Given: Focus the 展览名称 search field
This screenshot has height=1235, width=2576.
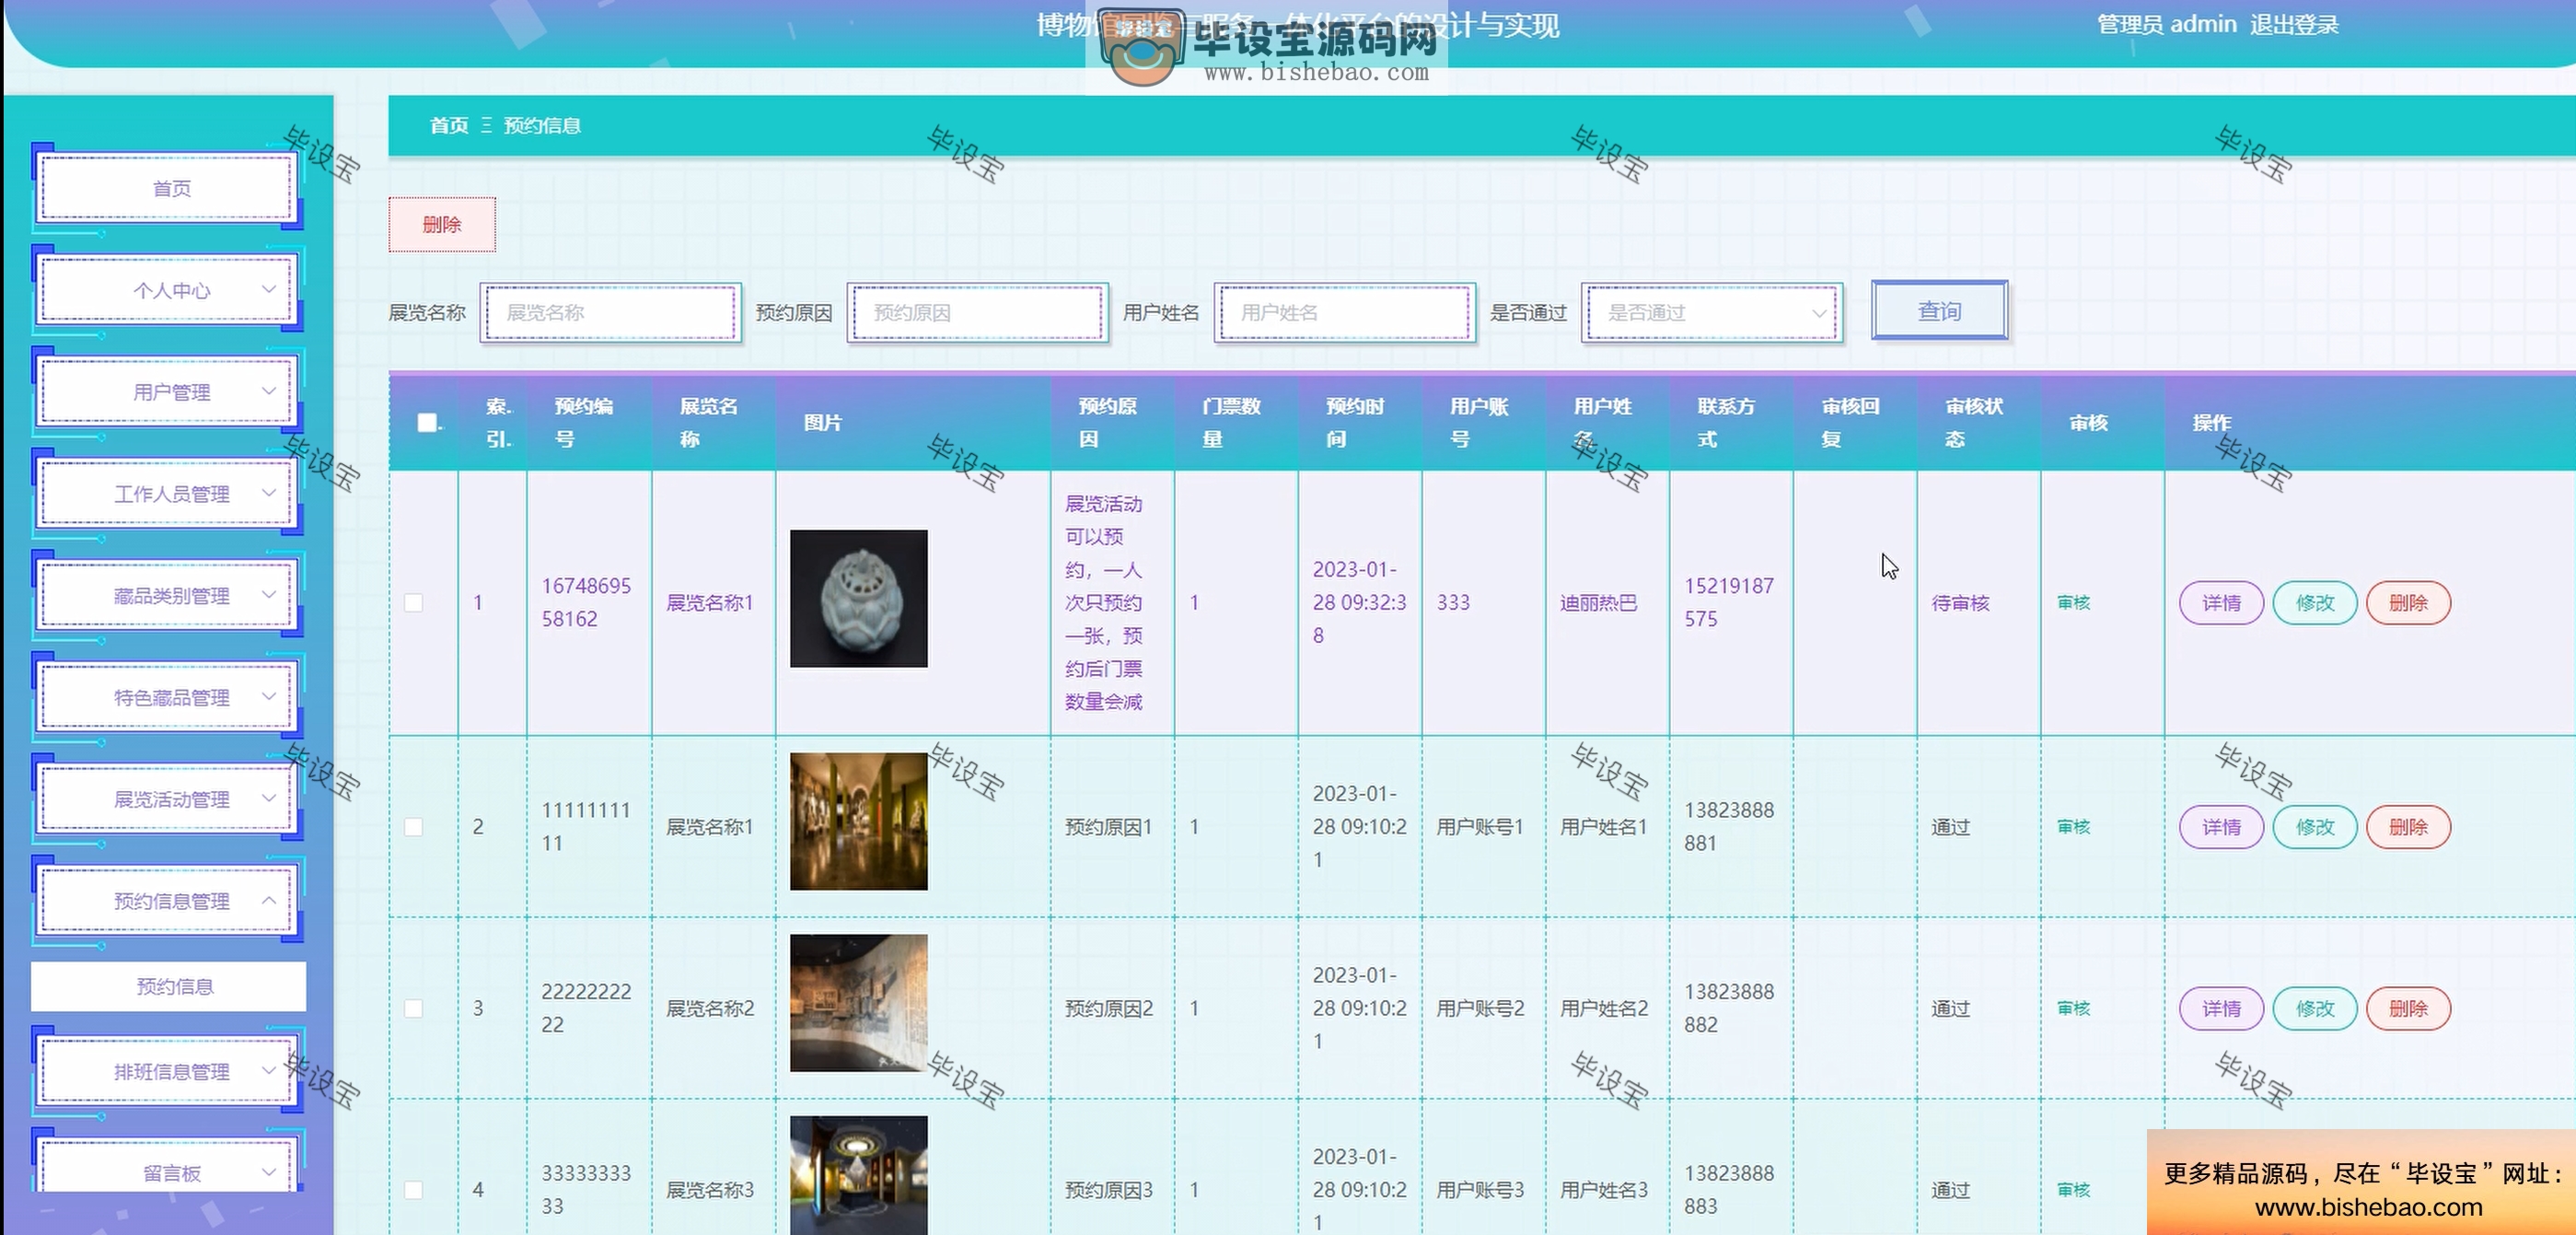Looking at the screenshot, I should (611, 313).
